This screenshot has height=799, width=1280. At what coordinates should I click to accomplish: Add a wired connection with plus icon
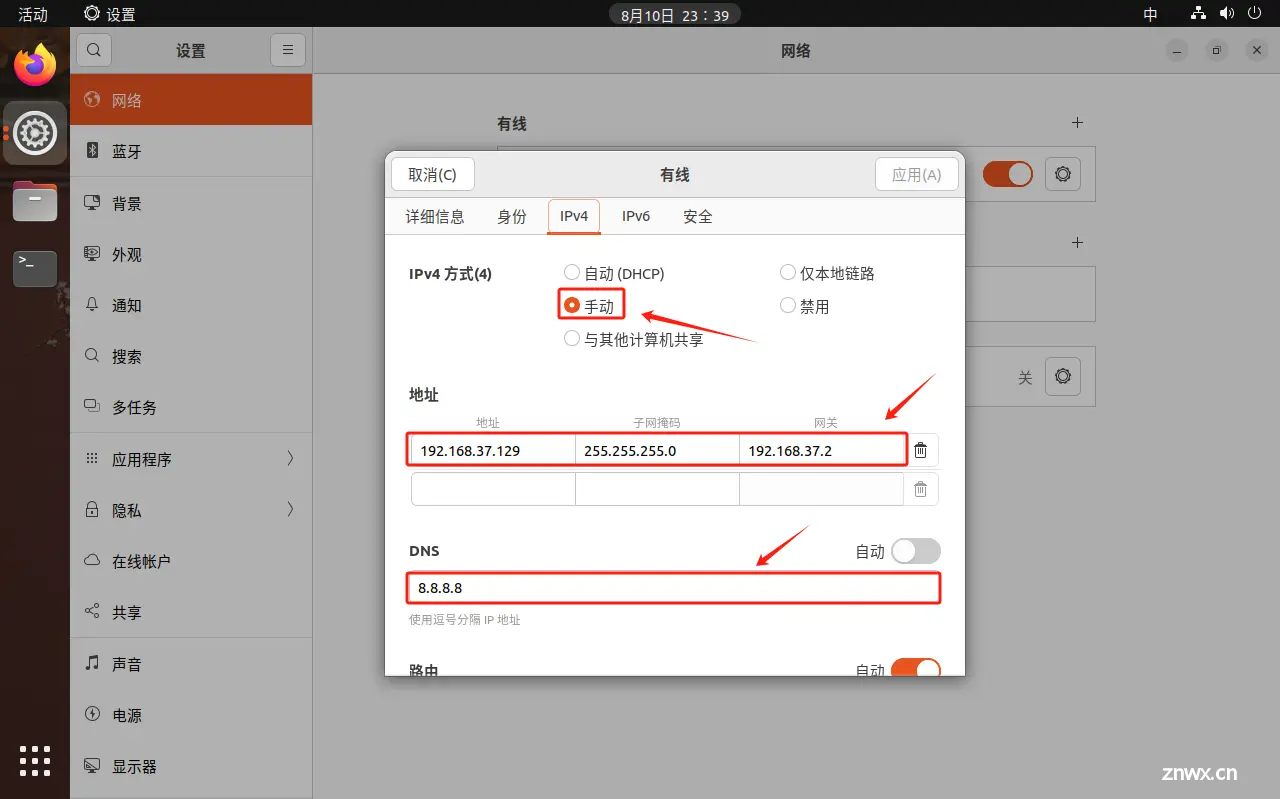pyautogui.click(x=1077, y=122)
